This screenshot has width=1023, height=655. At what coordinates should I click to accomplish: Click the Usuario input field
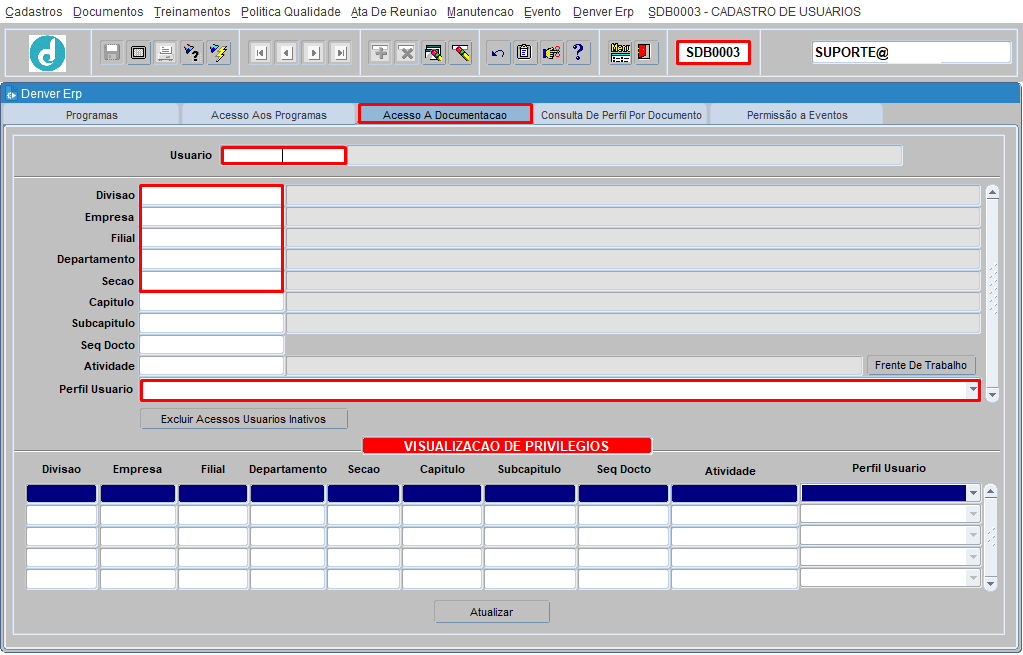click(x=283, y=155)
